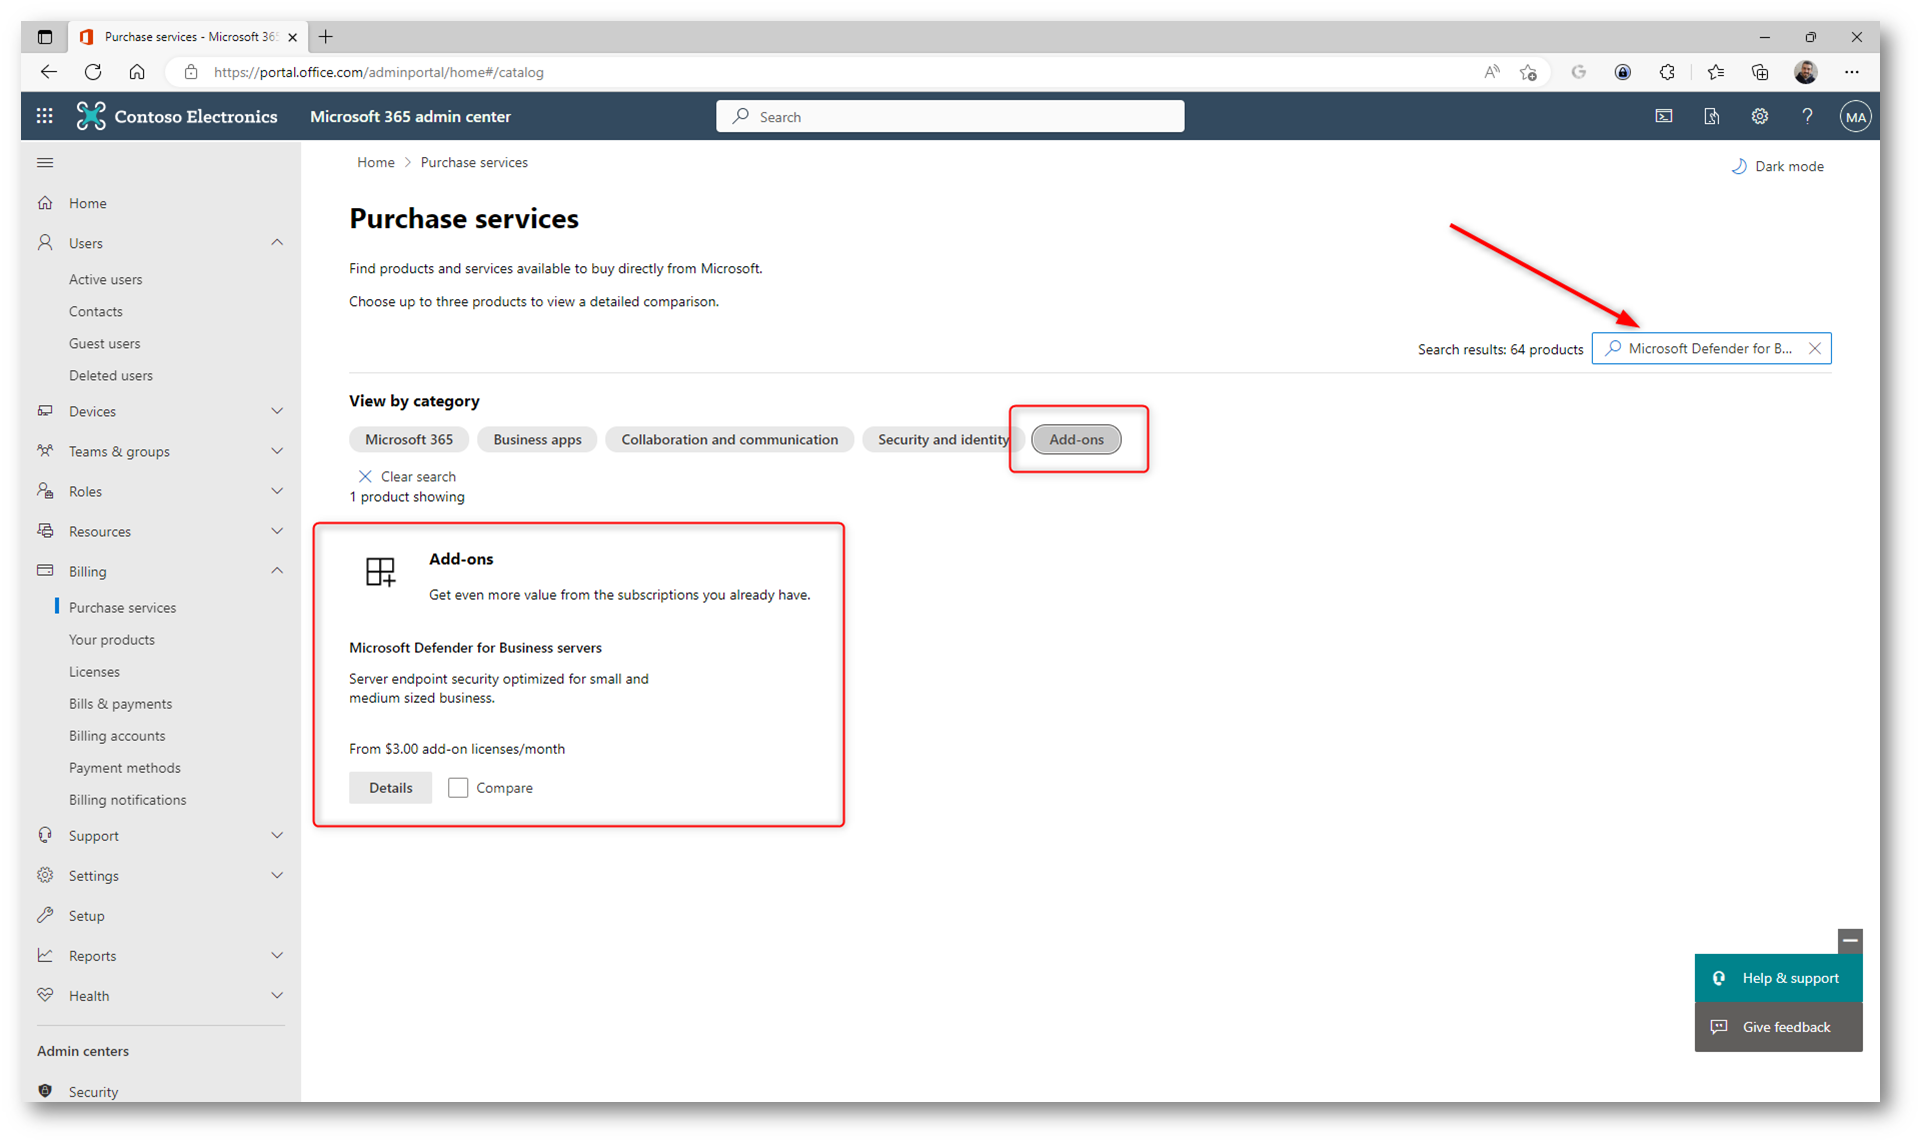
Task: Expand the Teams & groups section
Action: point(276,451)
